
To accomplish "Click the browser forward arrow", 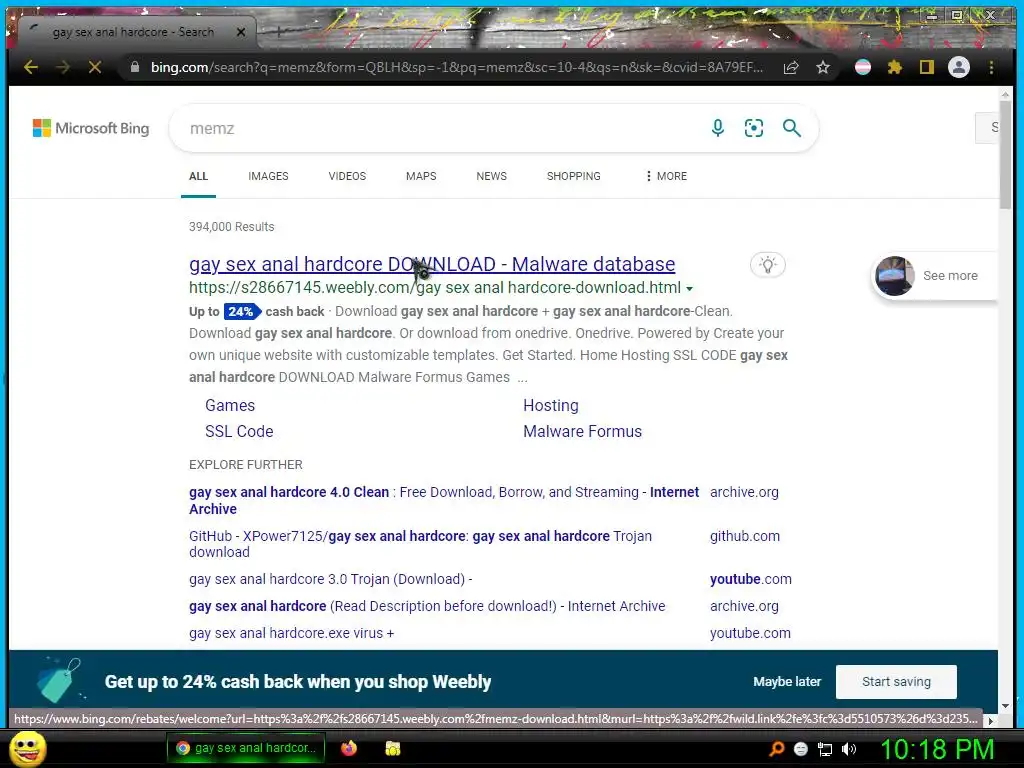I will coord(63,67).
